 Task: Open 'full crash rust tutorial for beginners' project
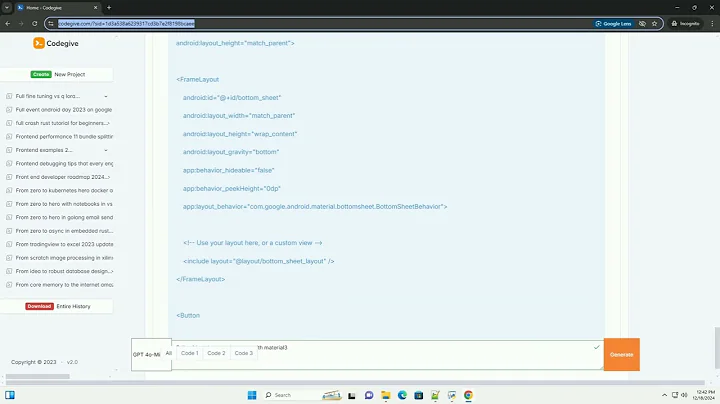[62, 123]
